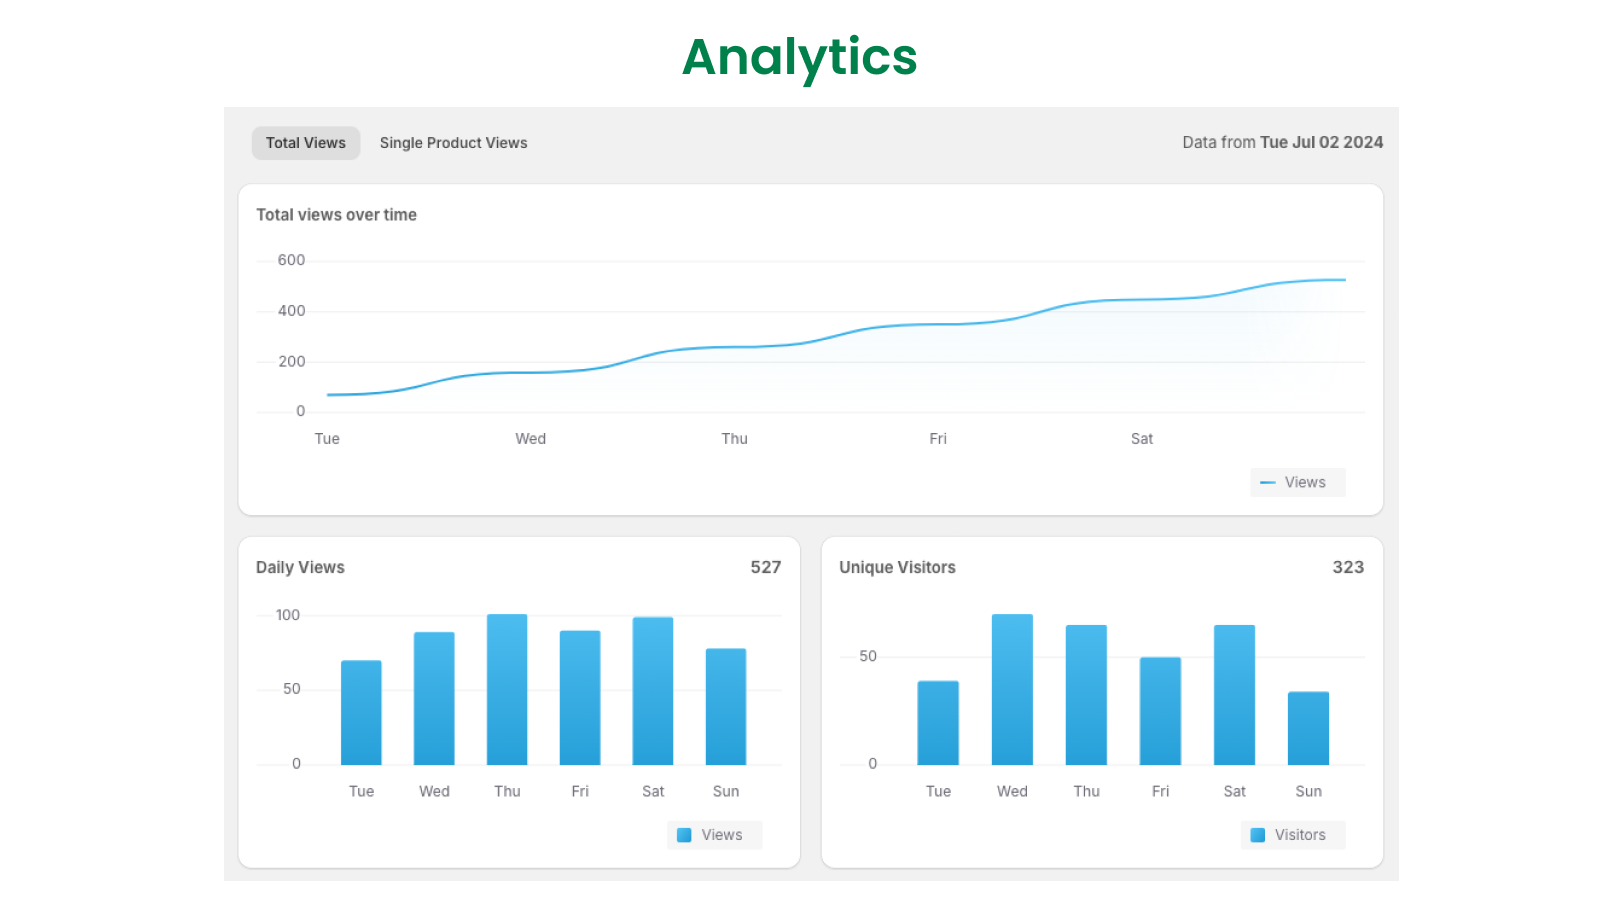Open the Unique Visitors total showing 323
The width and height of the screenshot is (1600, 900).
tap(1349, 567)
